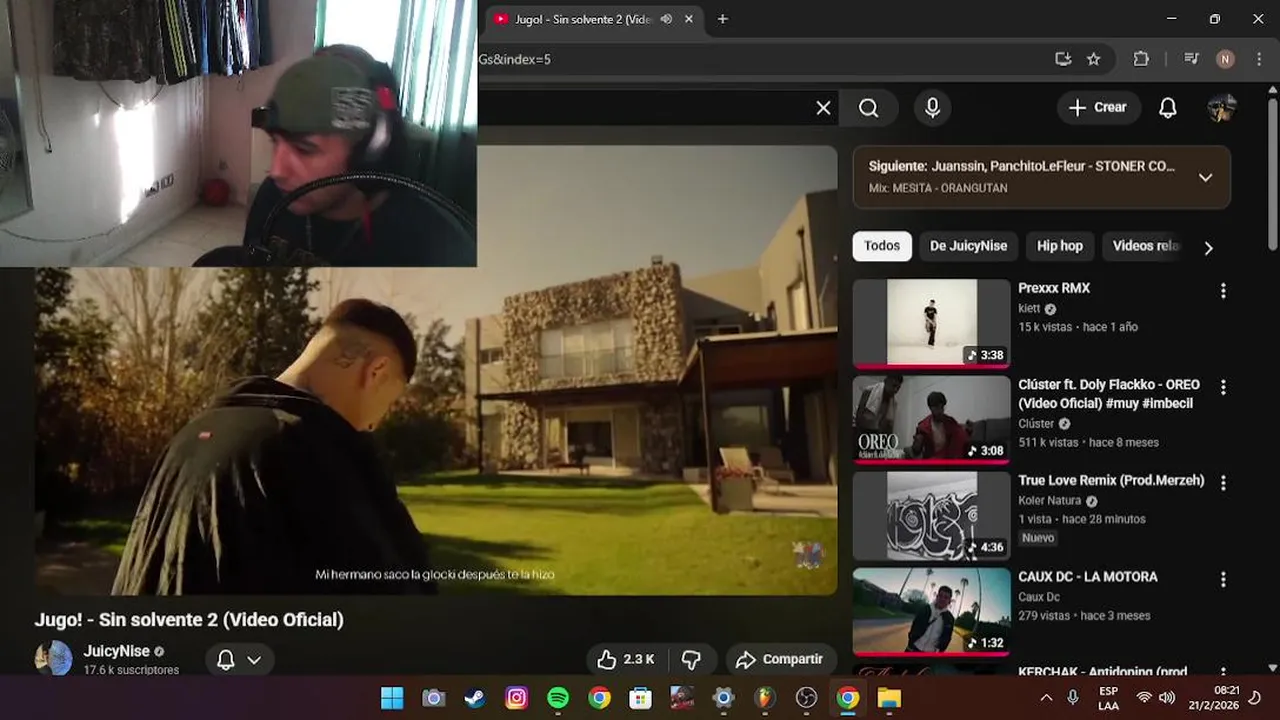
Task: Open Instagram from the taskbar
Action: click(x=516, y=698)
